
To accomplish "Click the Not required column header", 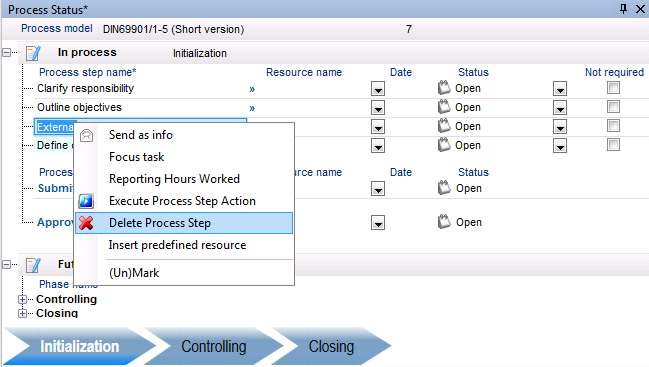I will (x=614, y=72).
